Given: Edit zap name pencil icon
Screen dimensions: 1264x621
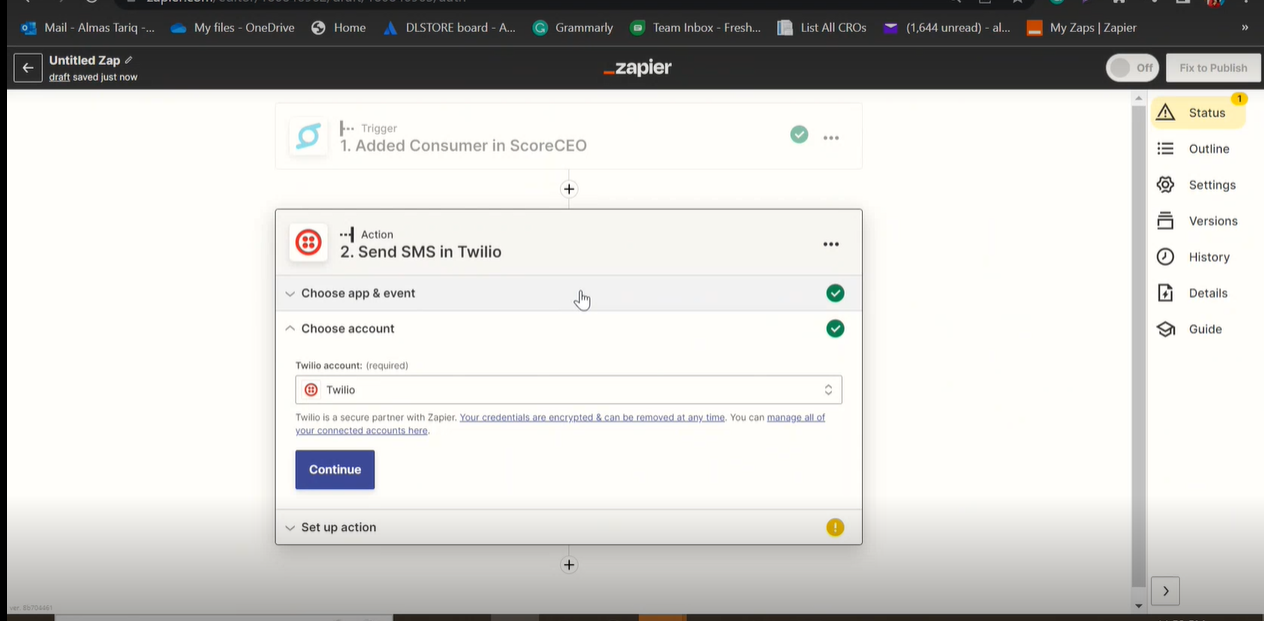Looking at the screenshot, I should coord(129,60).
